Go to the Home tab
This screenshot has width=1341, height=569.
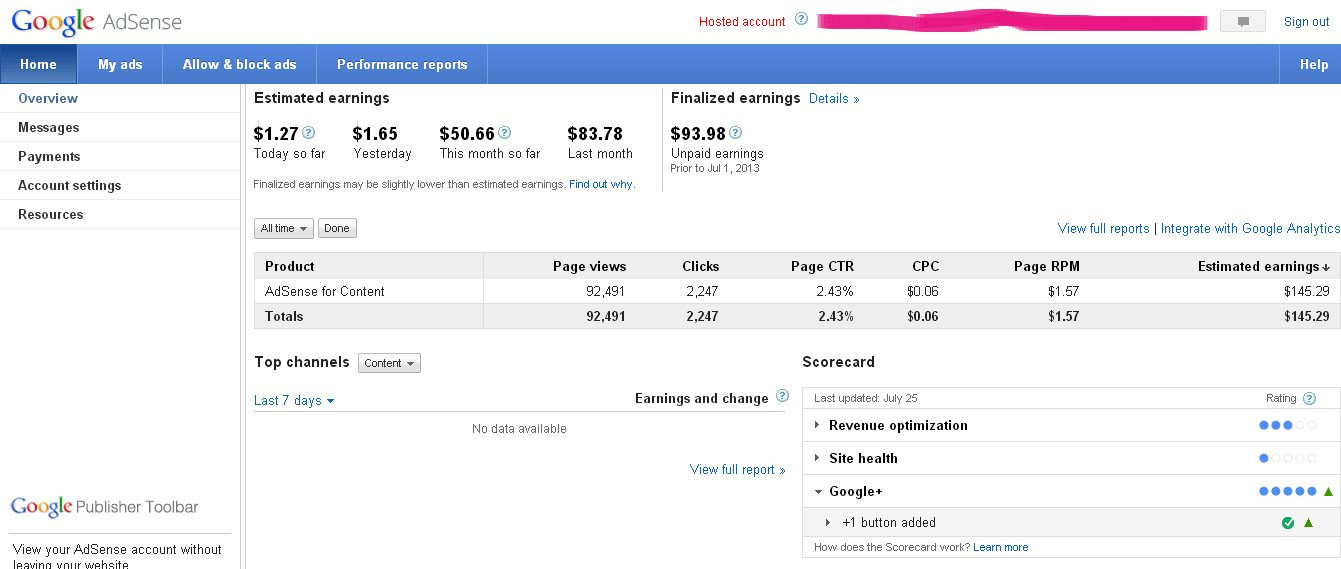[38, 64]
